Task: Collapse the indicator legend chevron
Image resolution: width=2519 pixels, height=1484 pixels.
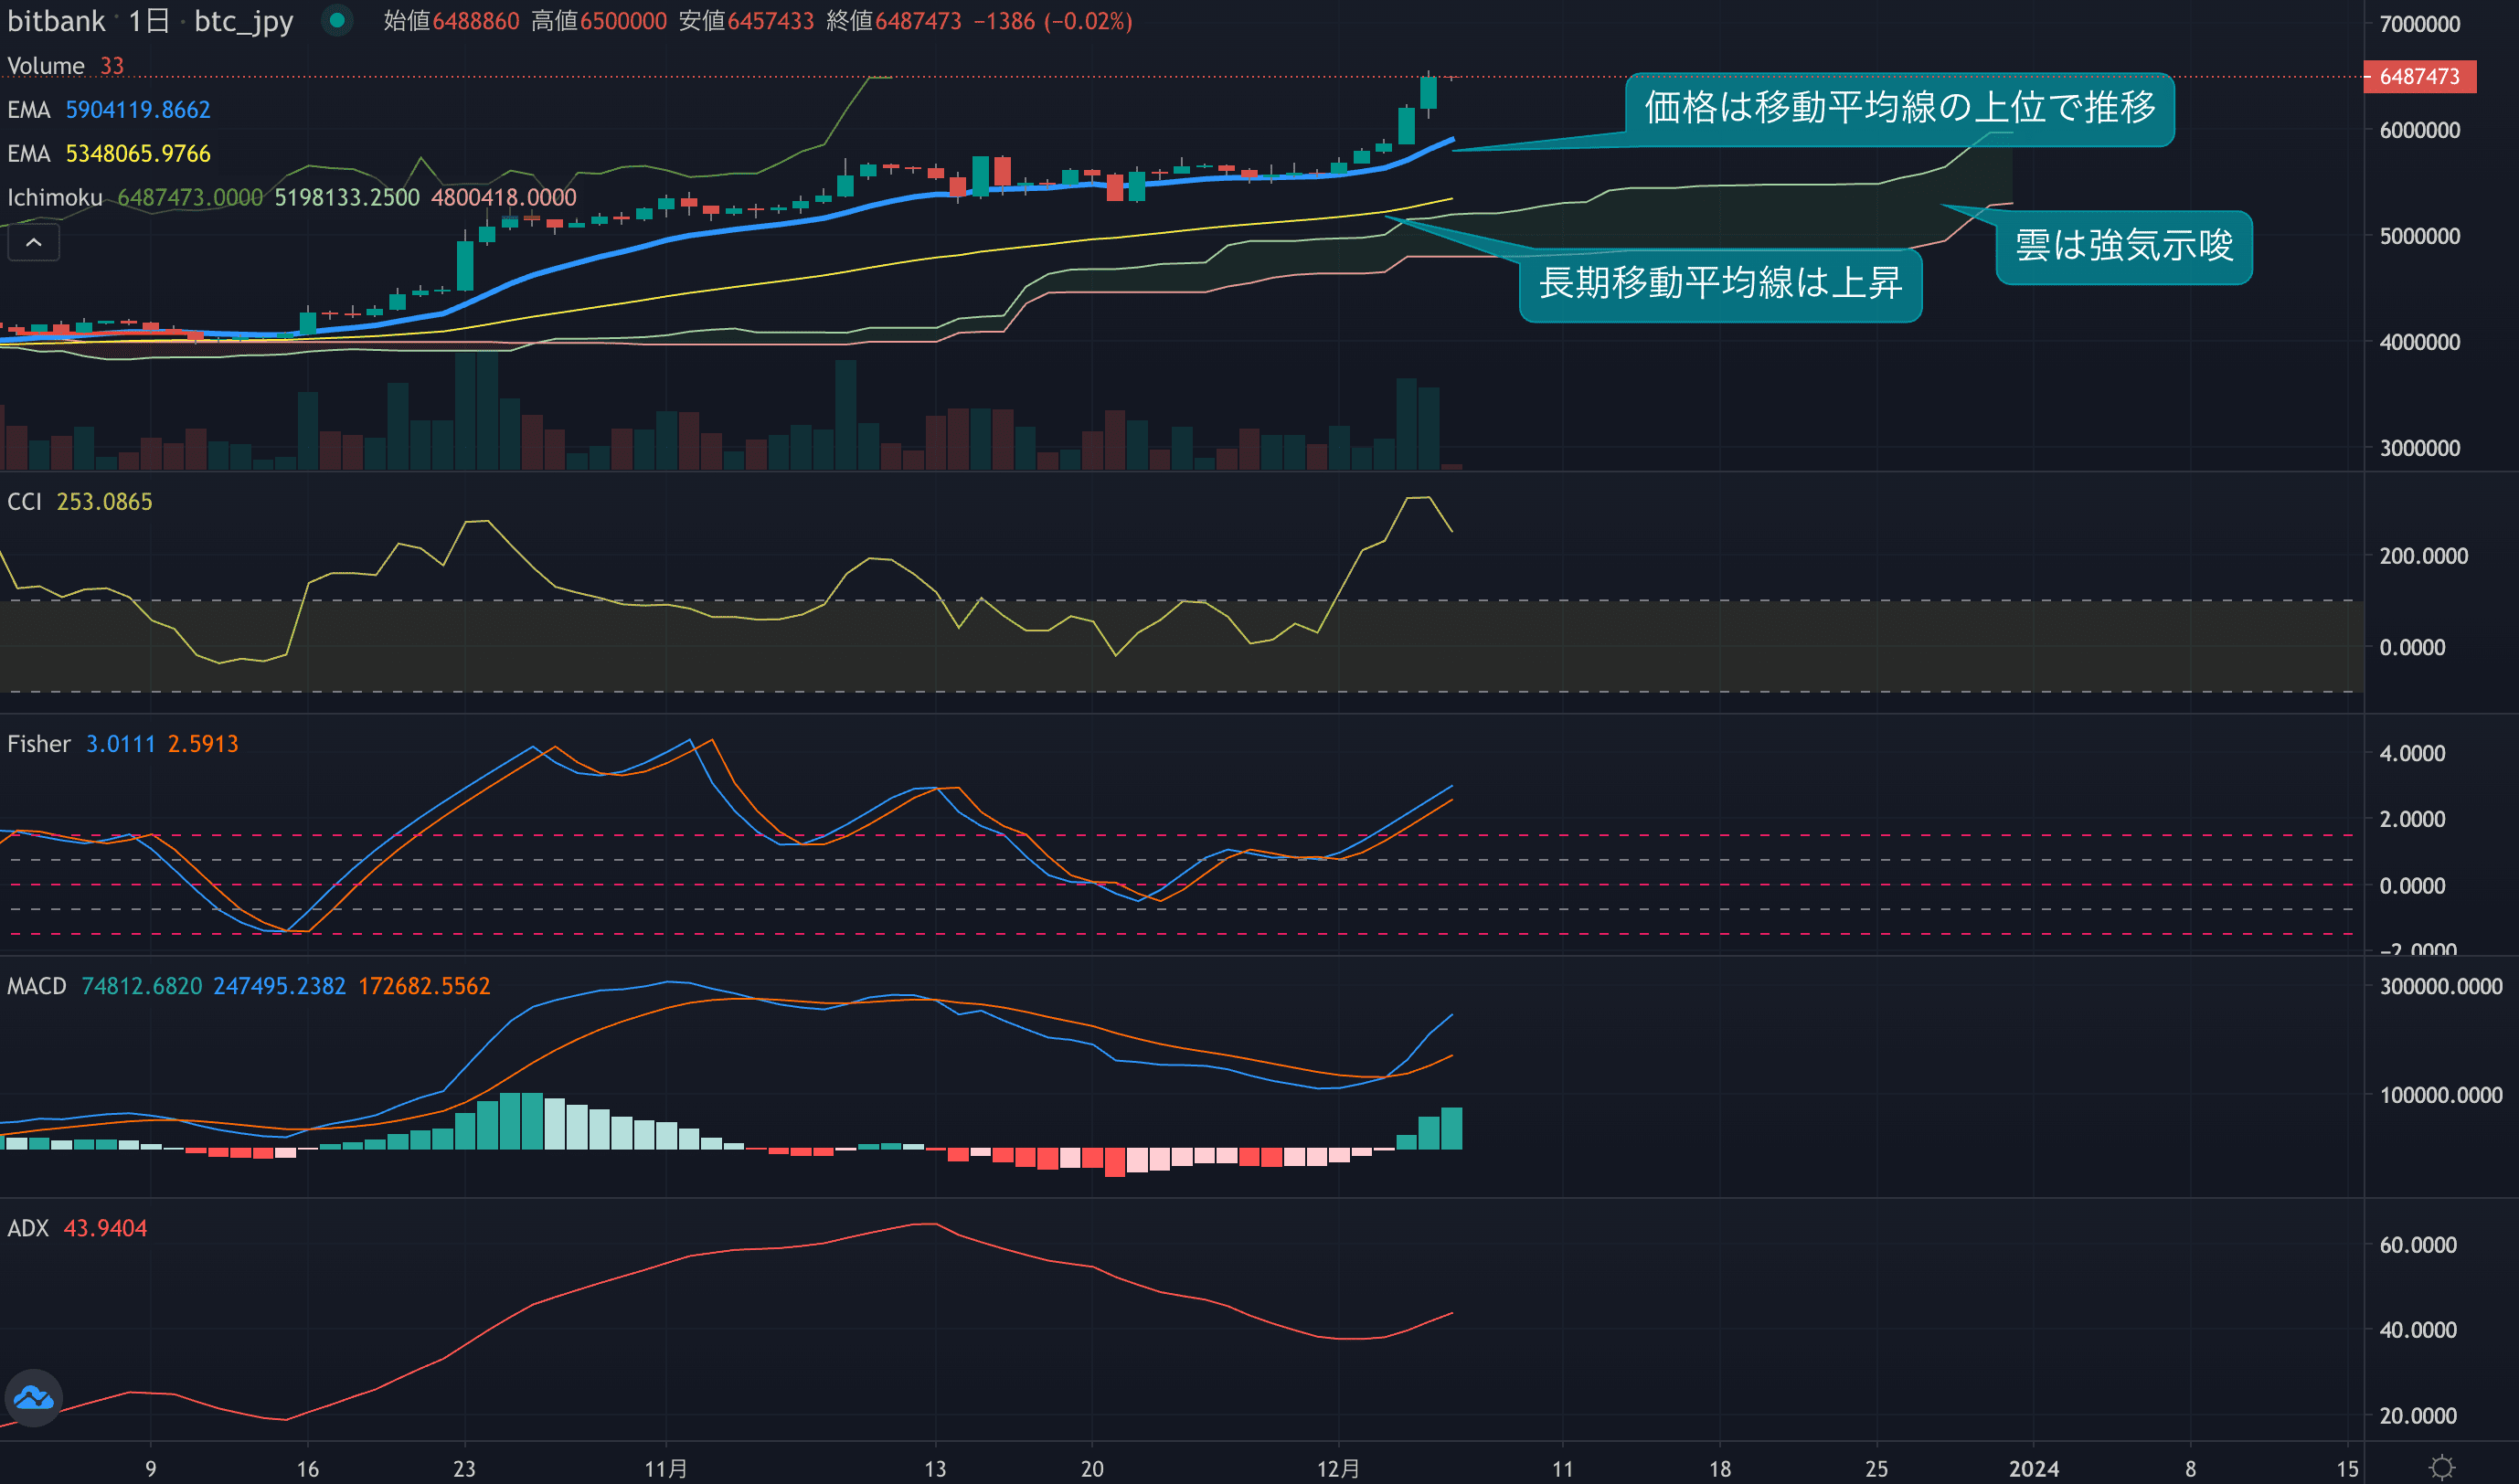Action: pyautogui.click(x=33, y=242)
